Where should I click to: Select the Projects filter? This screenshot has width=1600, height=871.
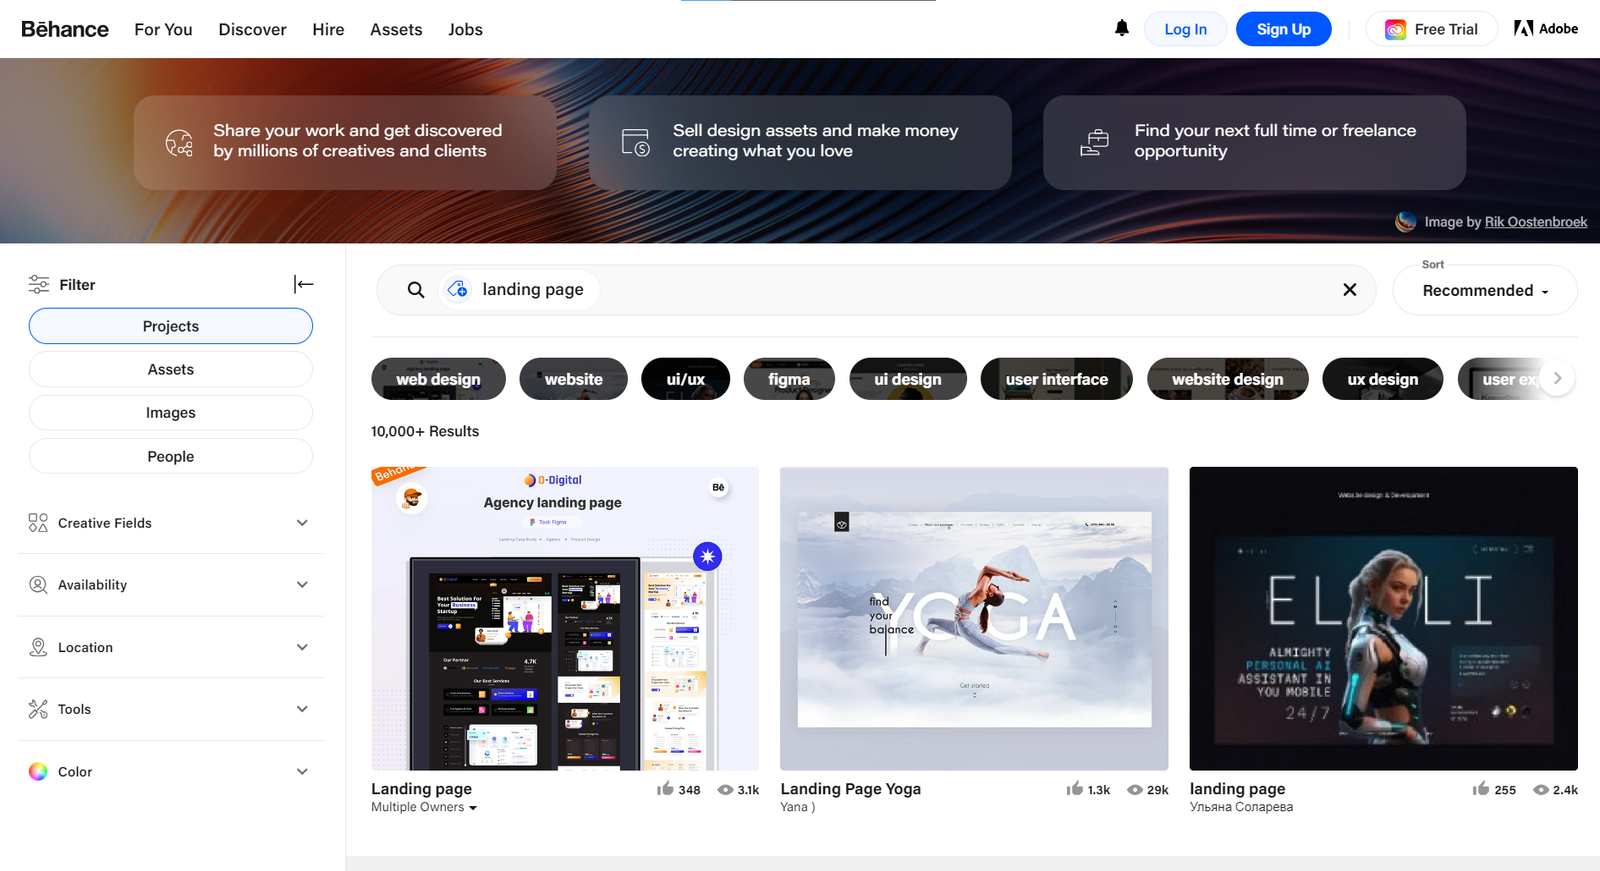click(171, 326)
